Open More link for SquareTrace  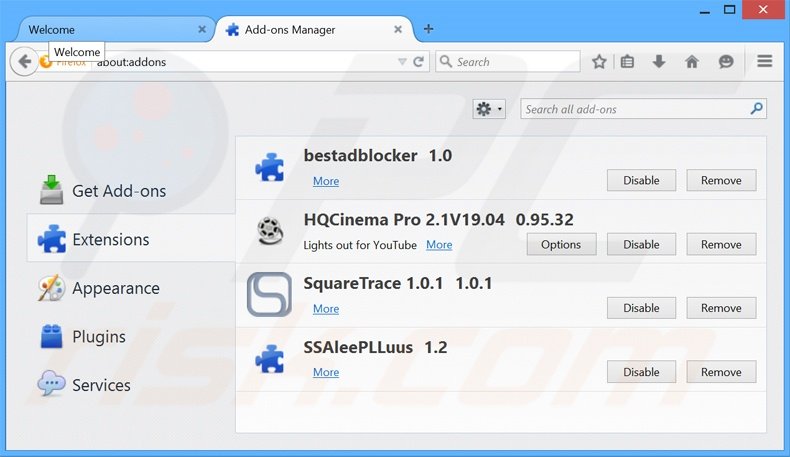click(326, 308)
